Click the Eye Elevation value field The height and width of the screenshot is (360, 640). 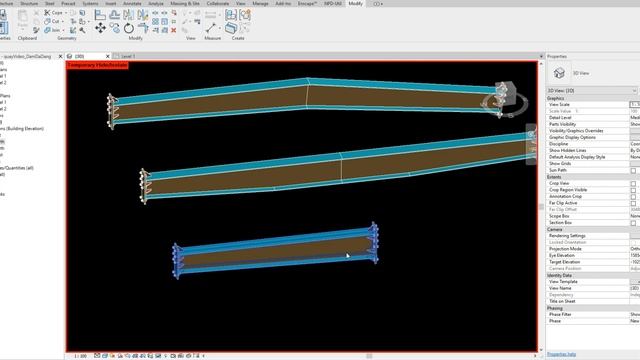point(635,255)
